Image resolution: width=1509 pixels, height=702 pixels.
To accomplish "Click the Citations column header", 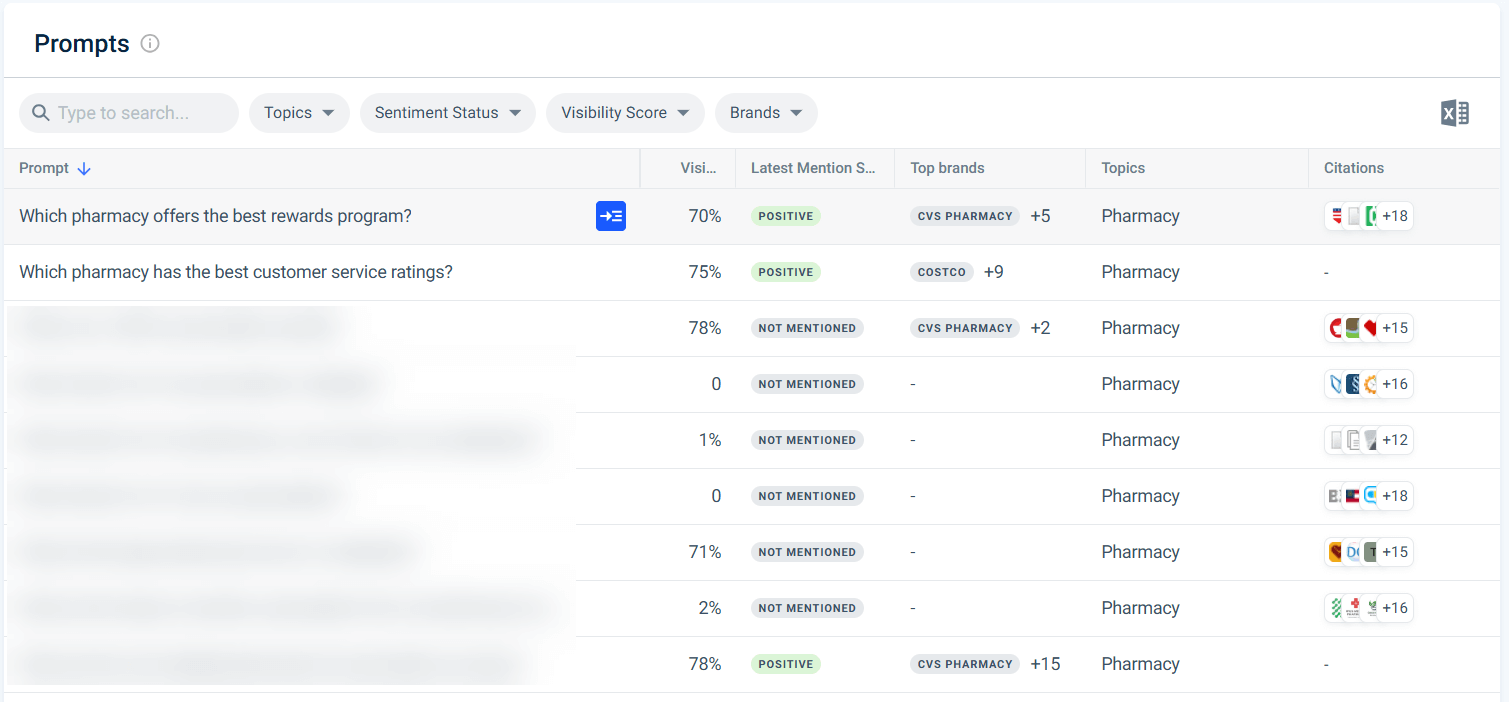I will [1354, 168].
